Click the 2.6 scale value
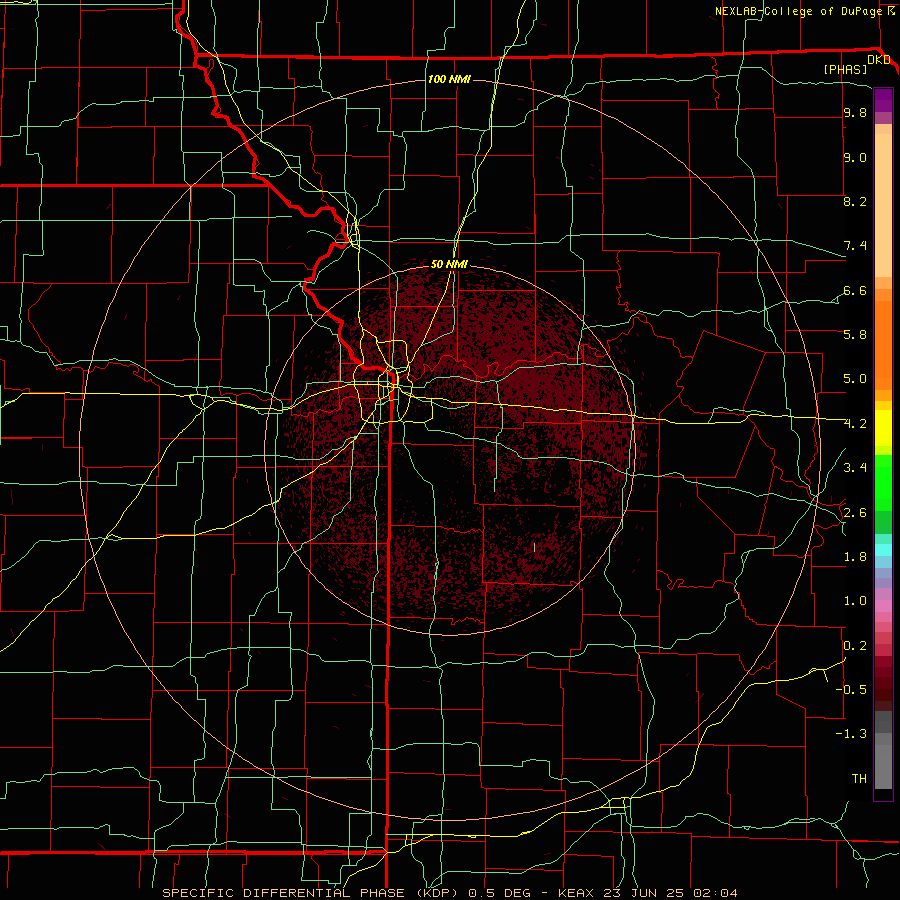The width and height of the screenshot is (900, 900). 855,513
